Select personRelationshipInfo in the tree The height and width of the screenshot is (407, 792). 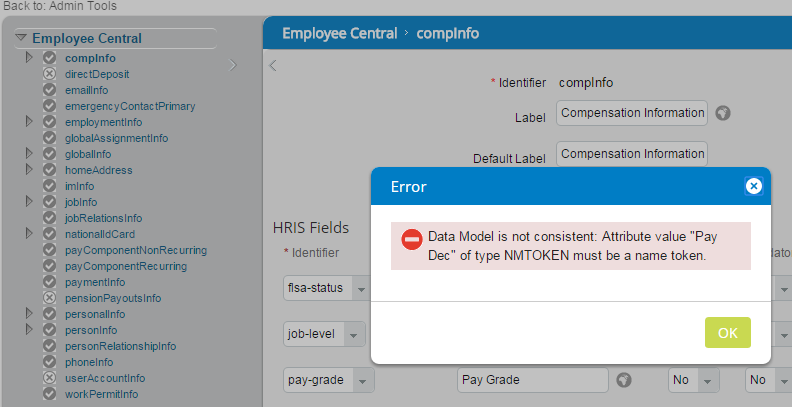point(120,346)
